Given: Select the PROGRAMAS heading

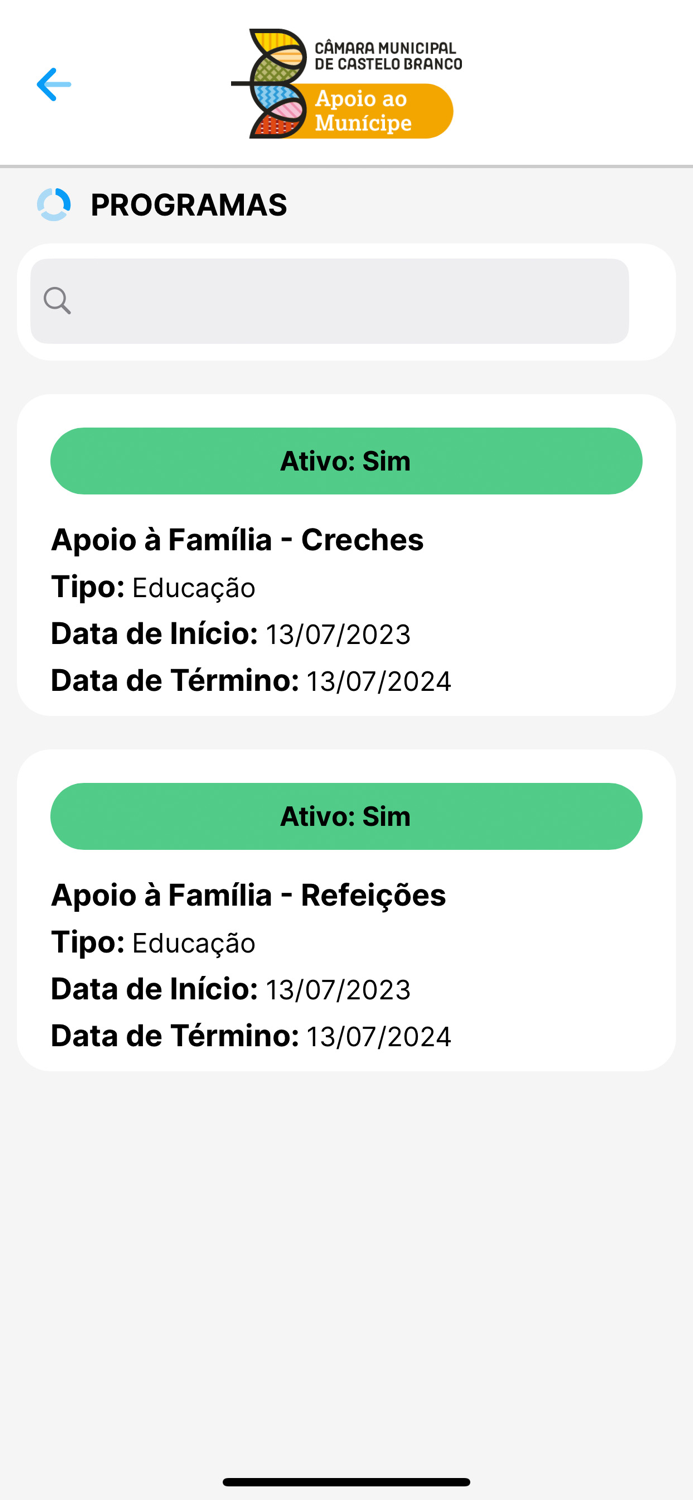Looking at the screenshot, I should [x=188, y=204].
